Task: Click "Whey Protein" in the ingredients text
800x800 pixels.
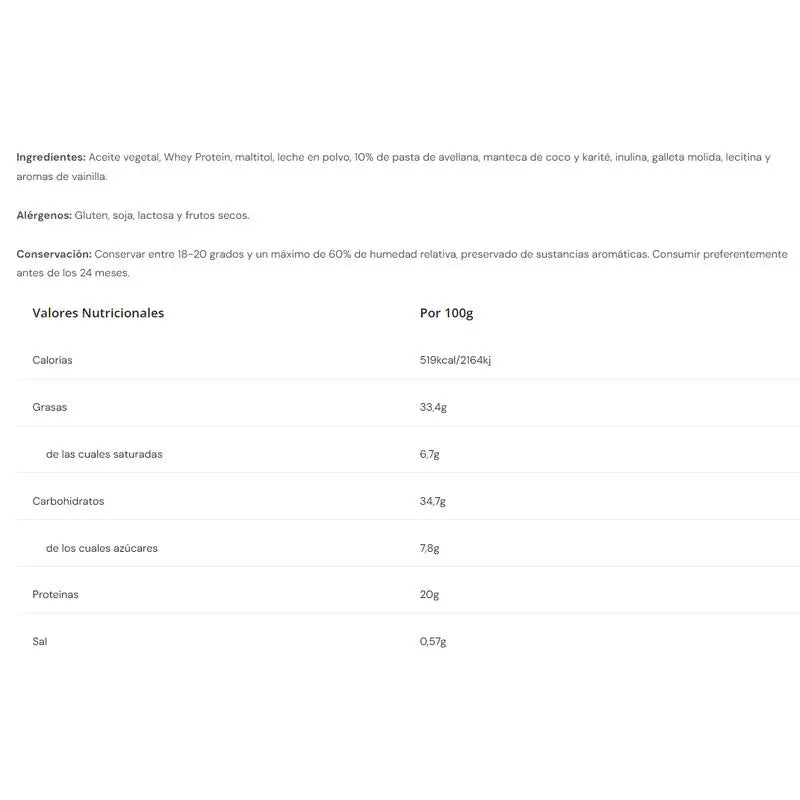Action: [197, 158]
